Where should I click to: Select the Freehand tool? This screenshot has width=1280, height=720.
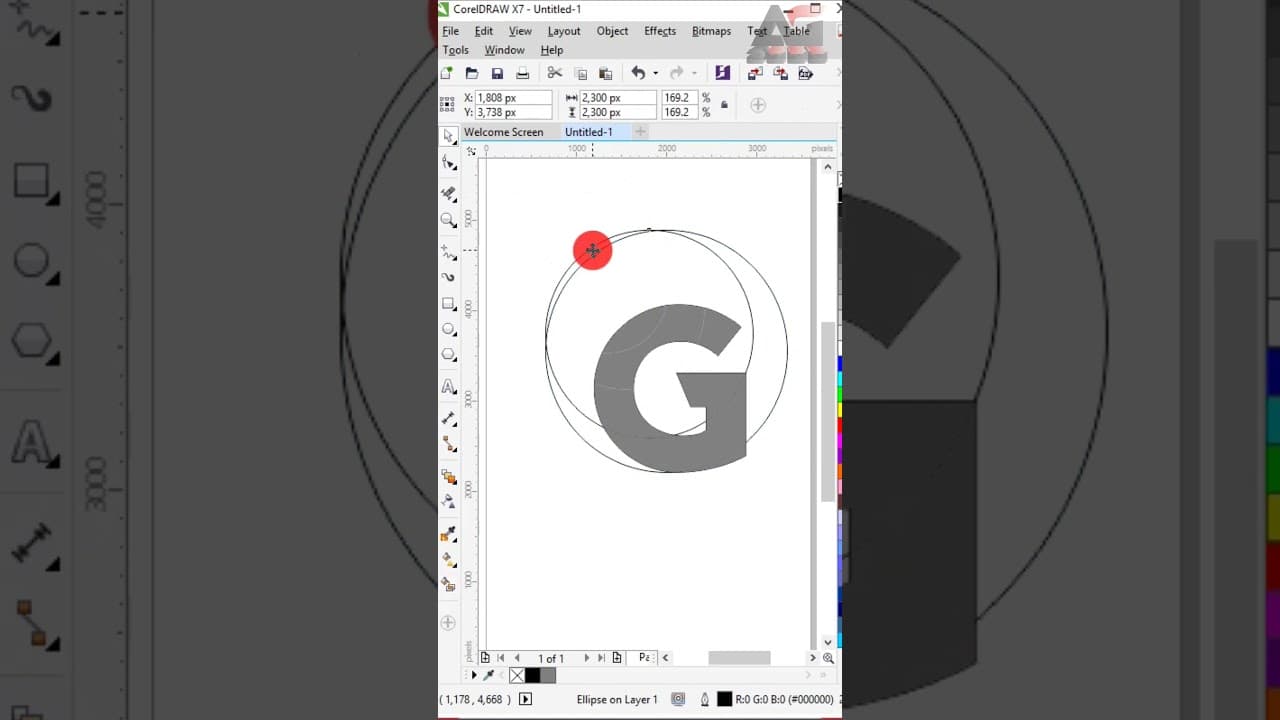(448, 253)
